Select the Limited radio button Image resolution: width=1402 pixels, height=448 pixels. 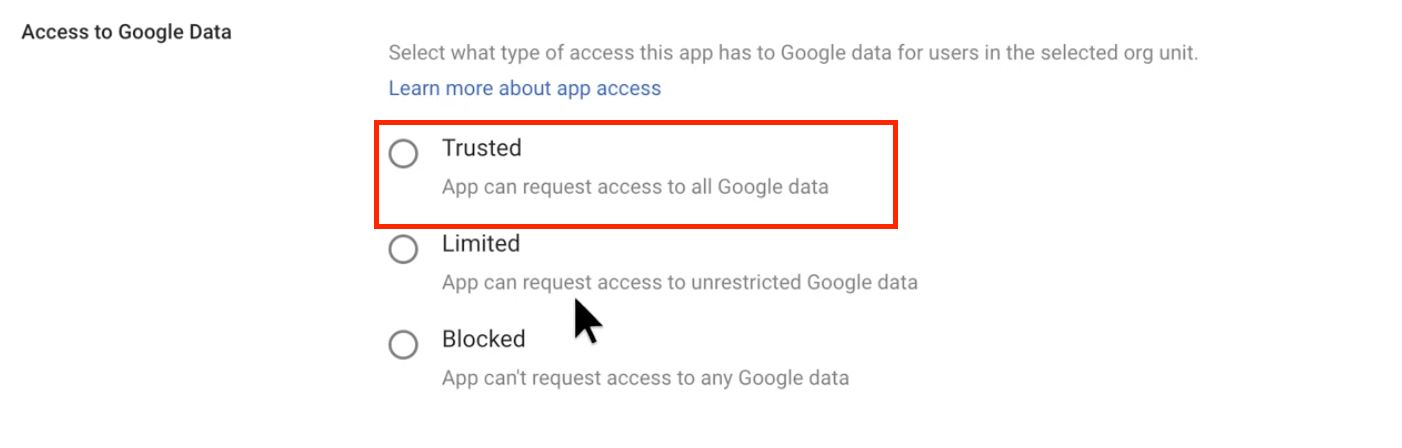tap(403, 249)
